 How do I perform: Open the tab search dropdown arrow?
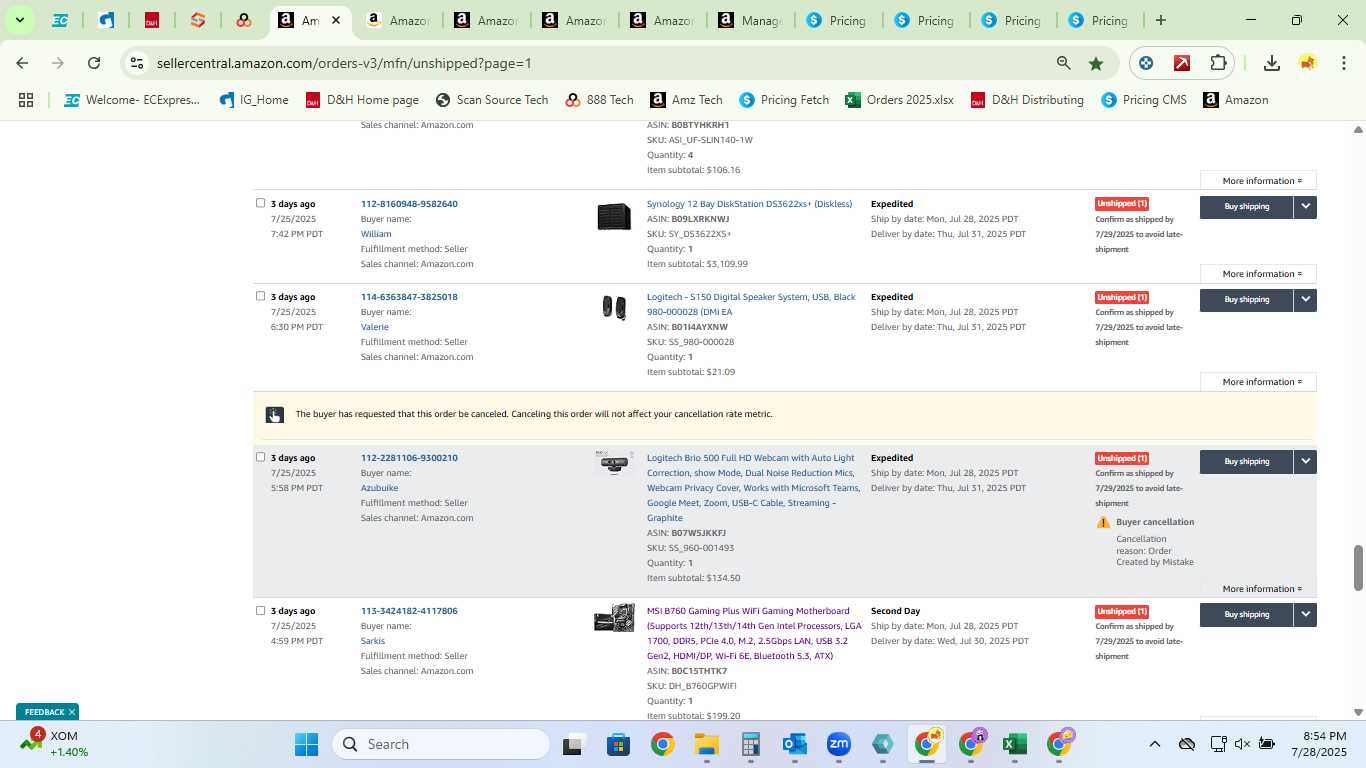point(19,20)
